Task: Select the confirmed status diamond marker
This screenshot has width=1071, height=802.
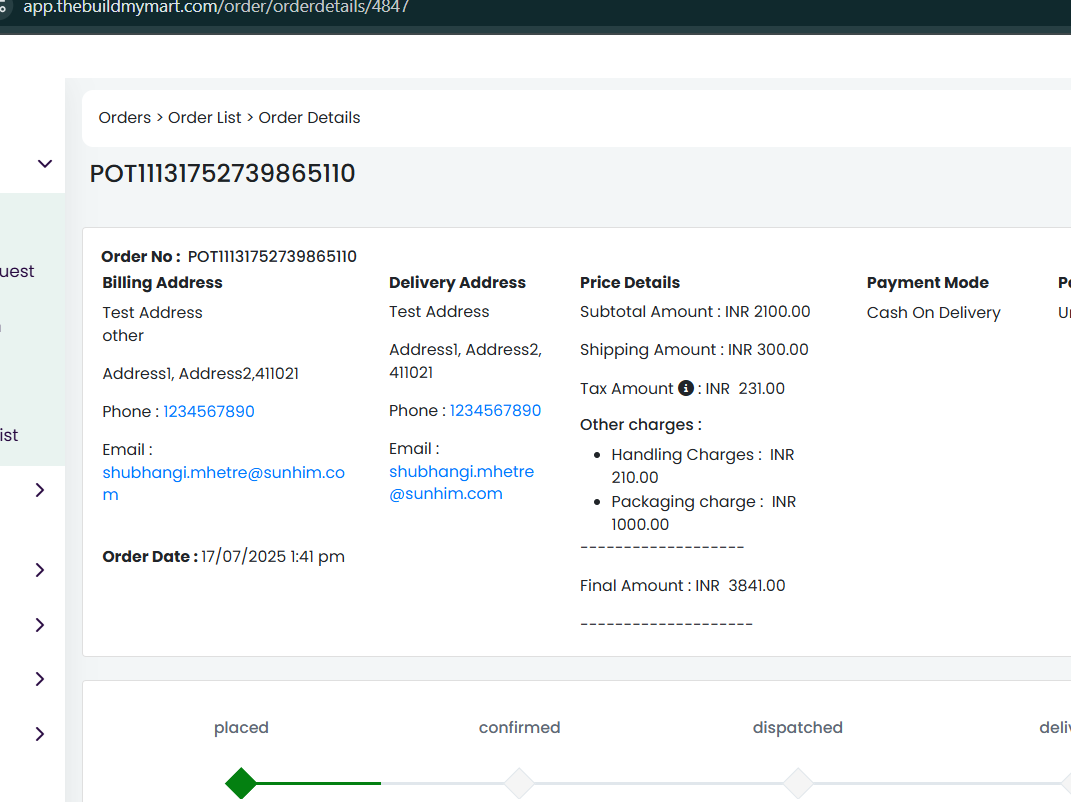Action: tap(519, 783)
